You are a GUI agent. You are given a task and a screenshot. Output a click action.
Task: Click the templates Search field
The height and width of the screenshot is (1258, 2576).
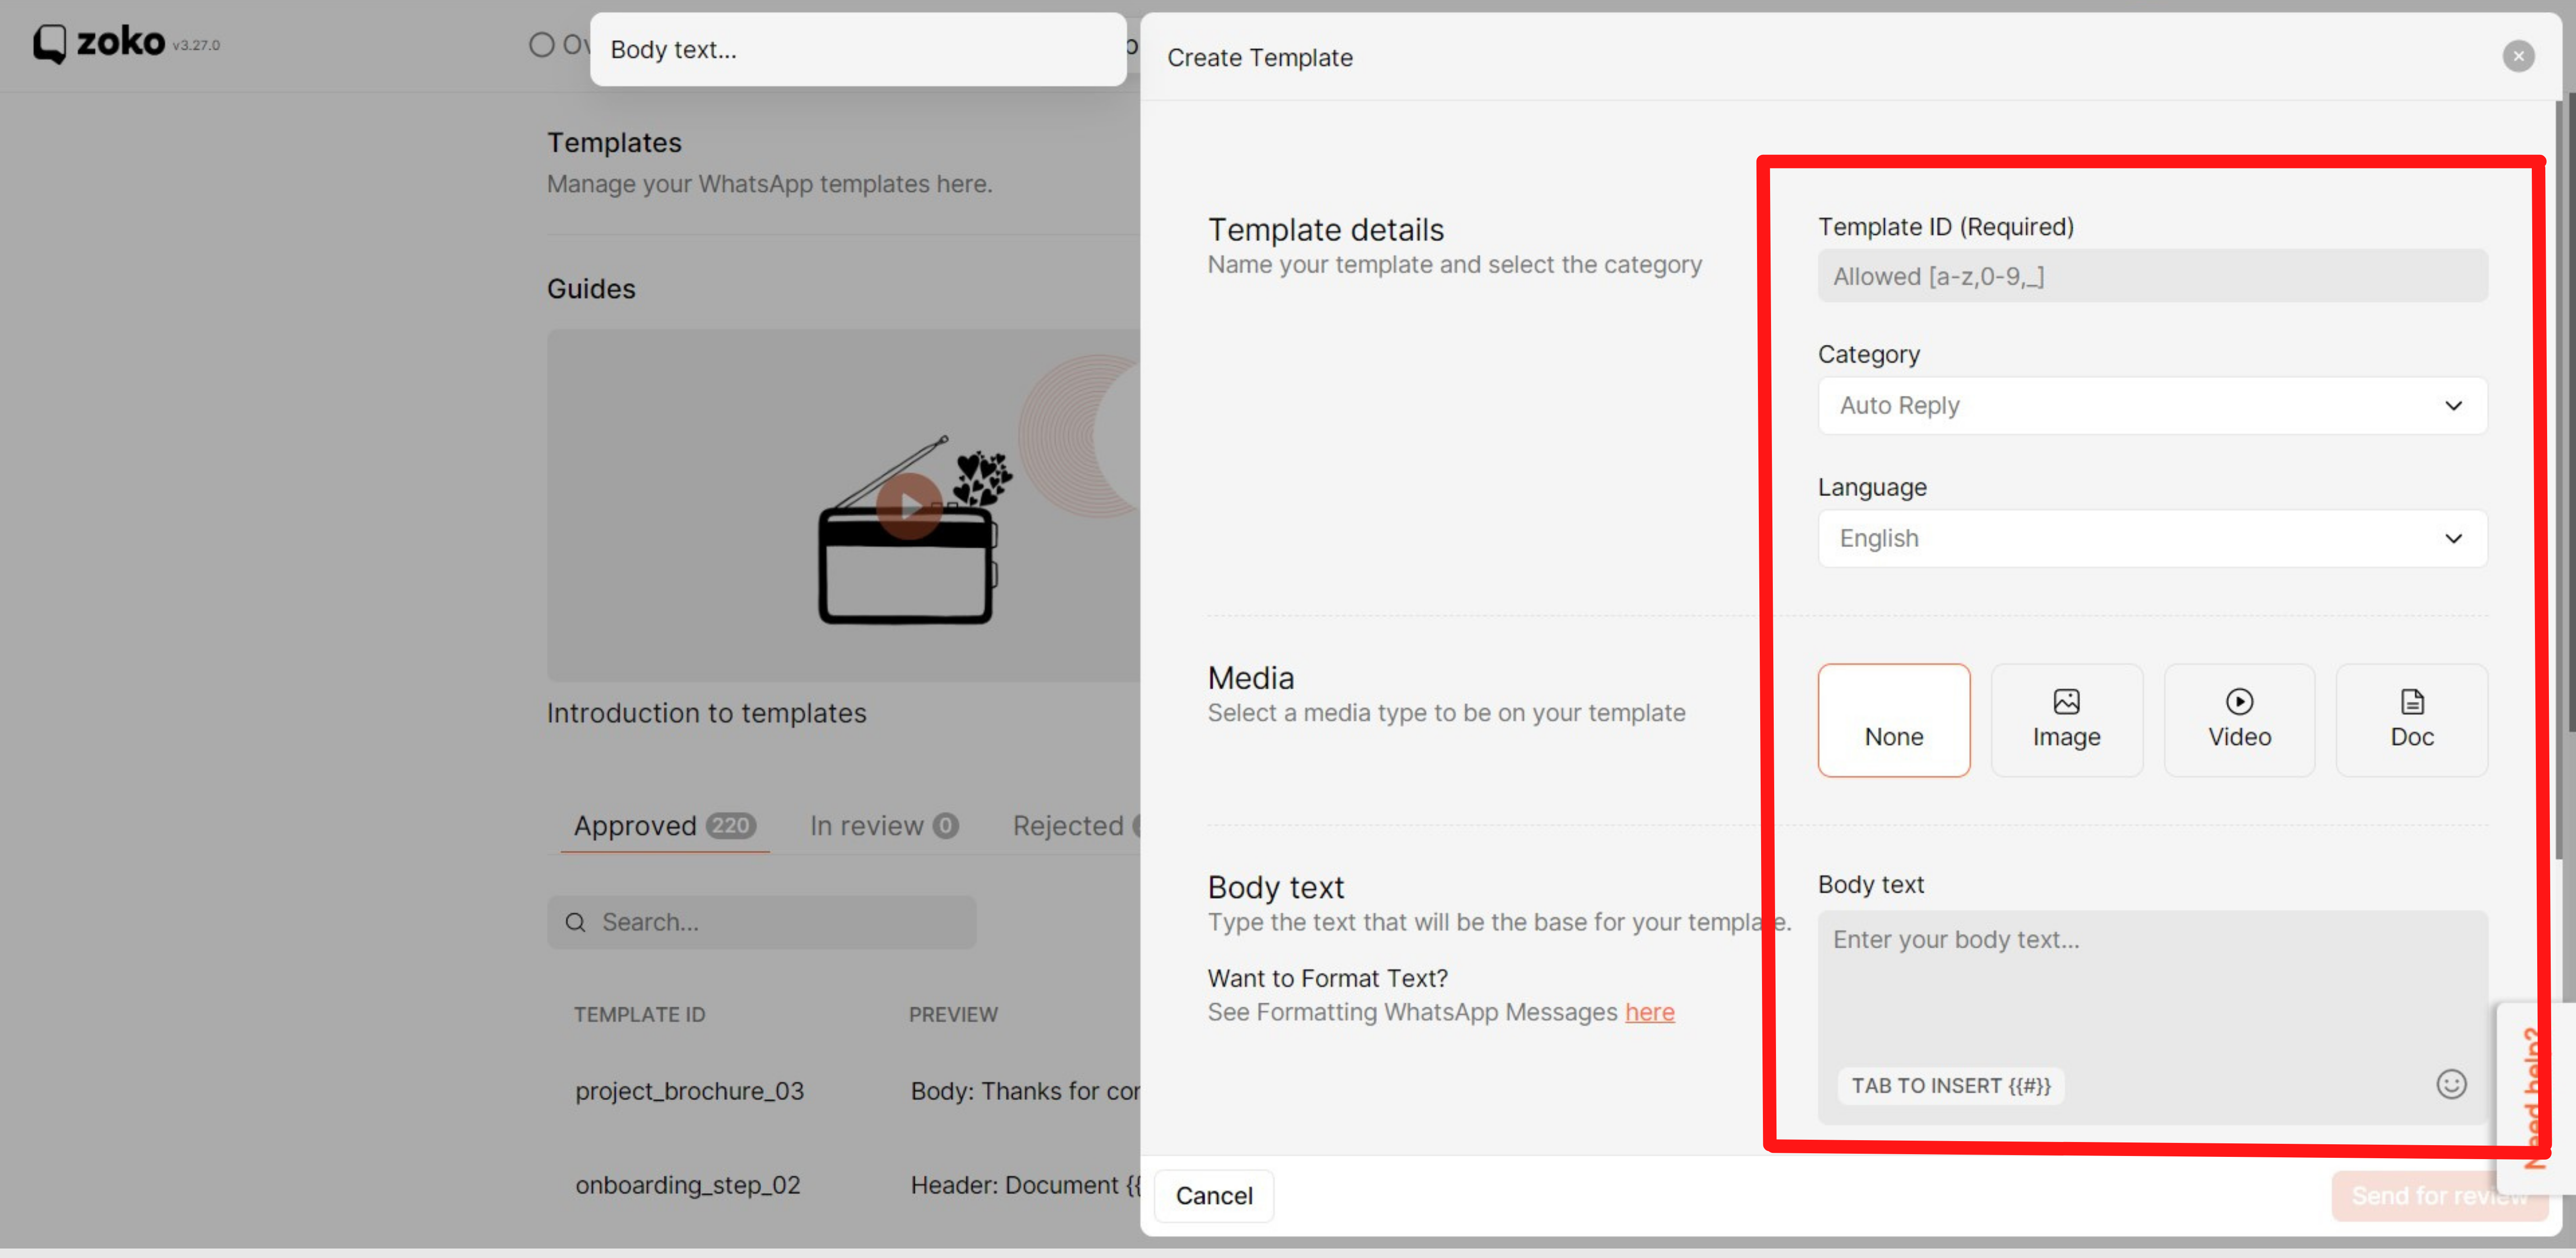(762, 922)
